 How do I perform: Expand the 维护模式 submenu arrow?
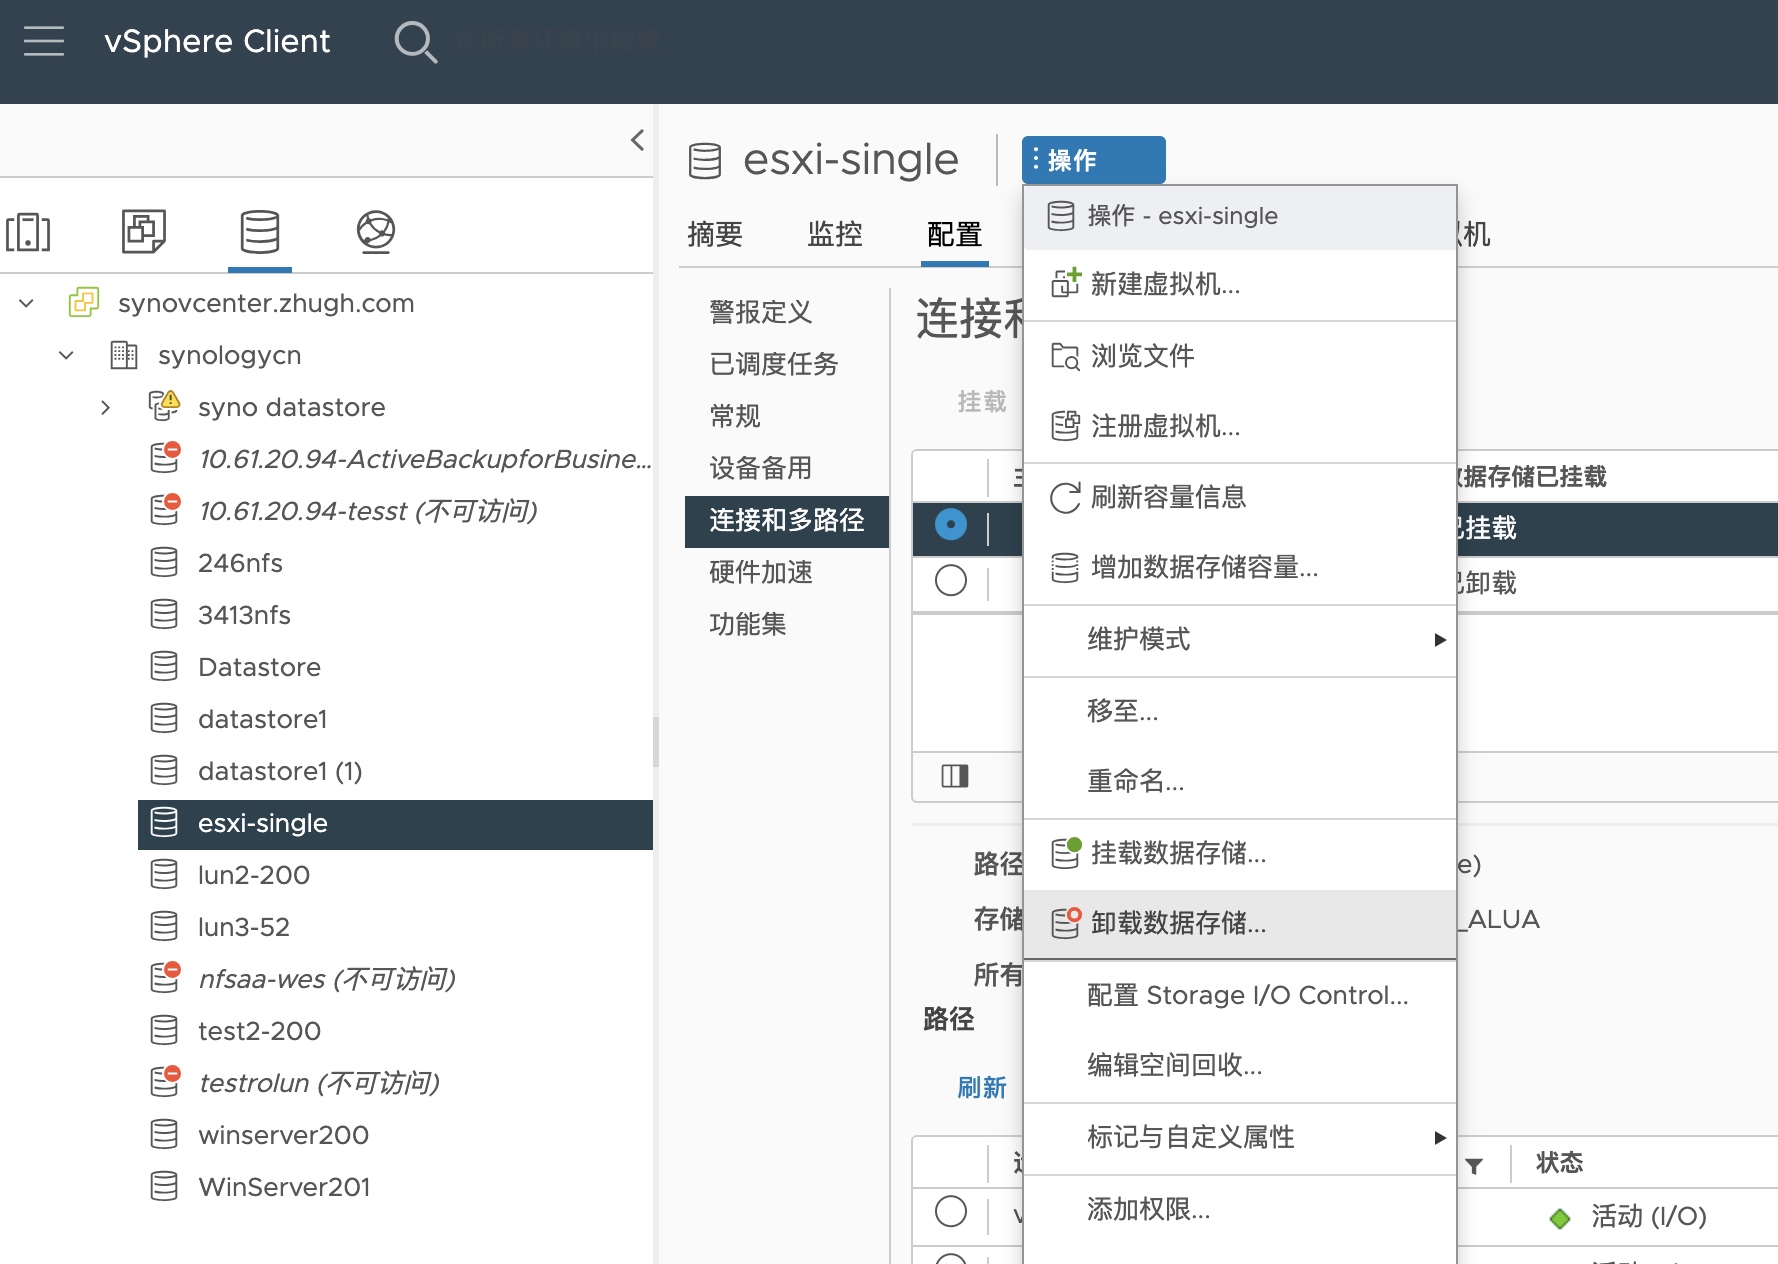click(1440, 639)
